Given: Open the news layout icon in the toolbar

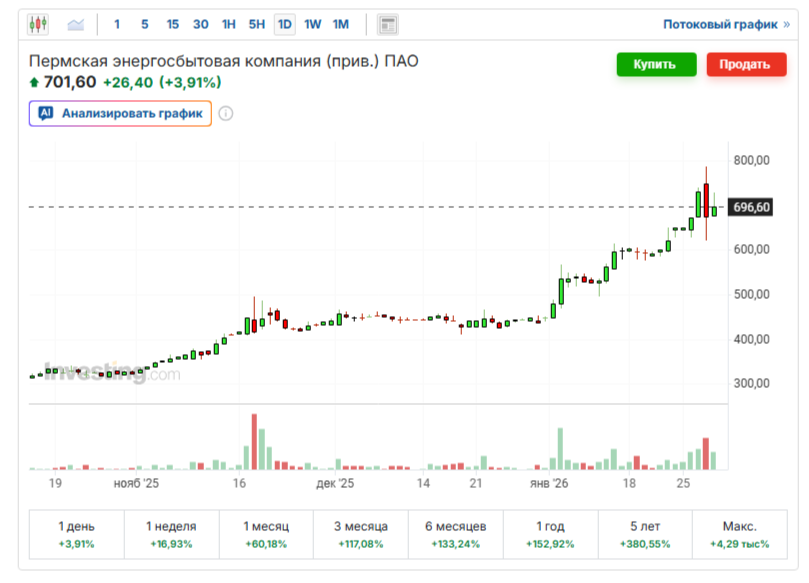Looking at the screenshot, I should pyautogui.click(x=387, y=24).
